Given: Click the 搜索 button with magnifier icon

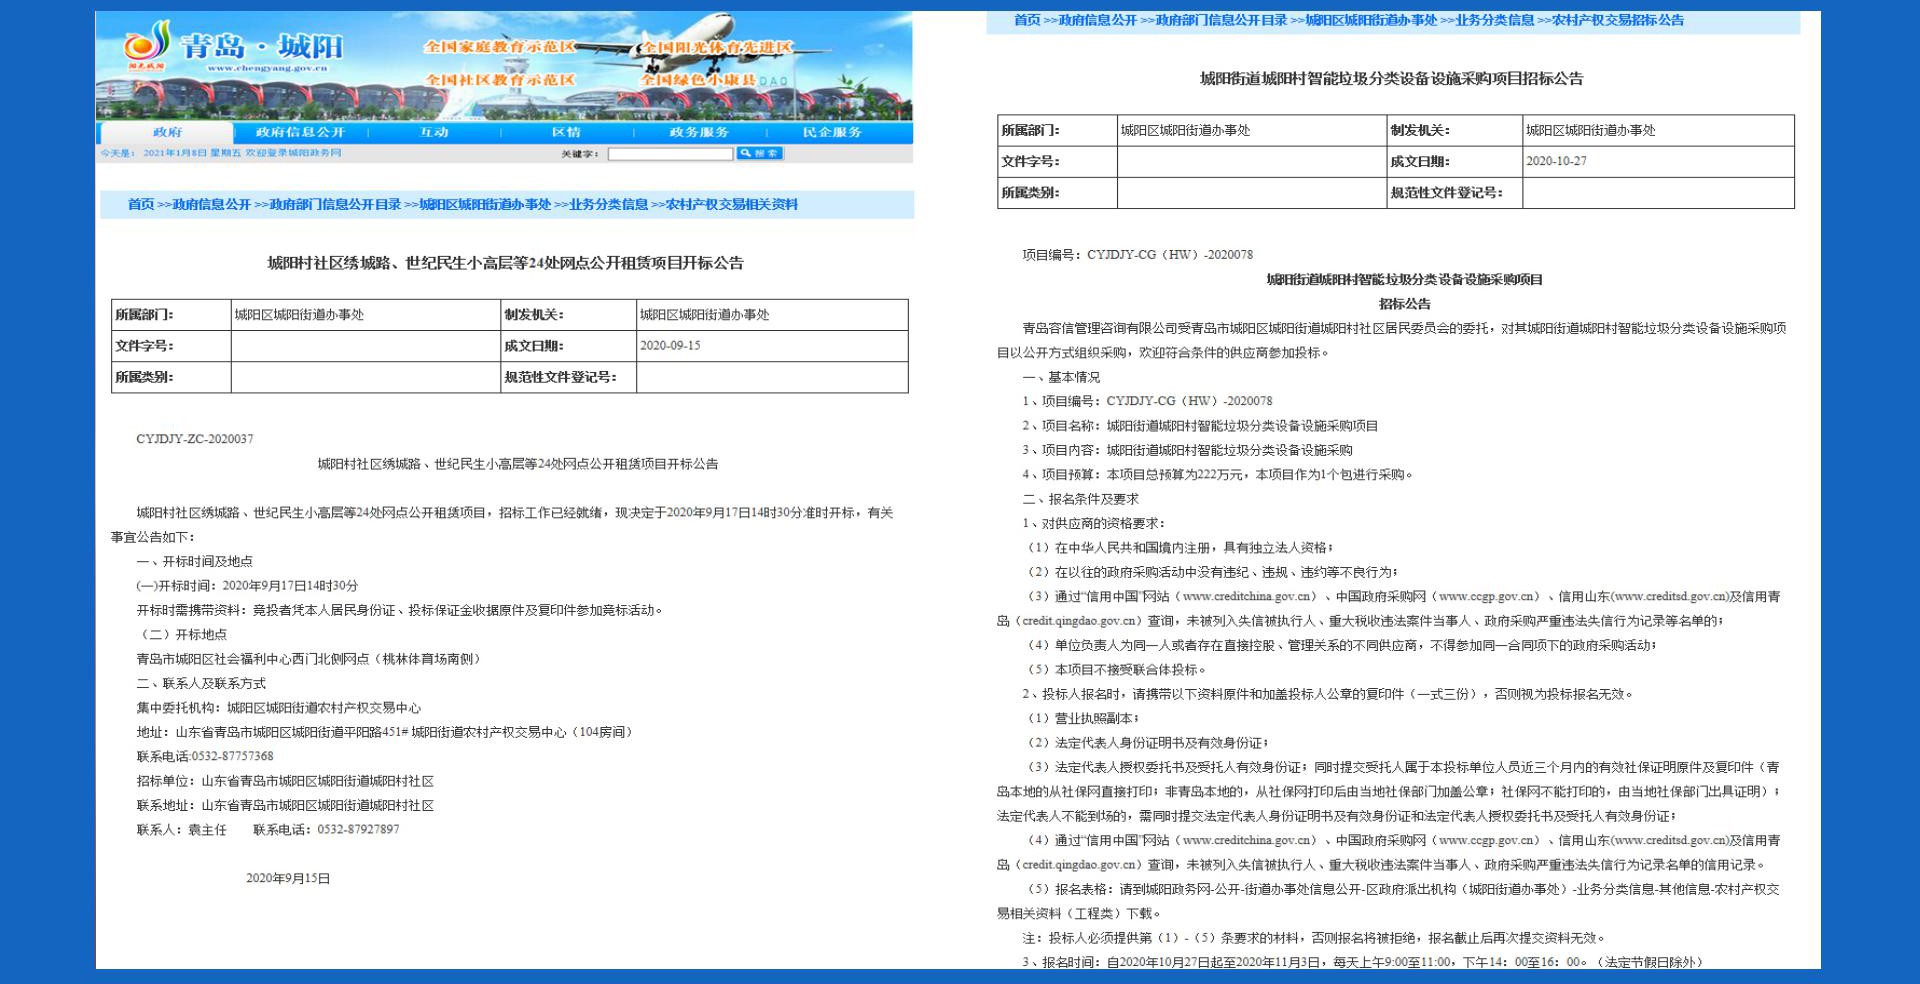Looking at the screenshot, I should point(760,153).
